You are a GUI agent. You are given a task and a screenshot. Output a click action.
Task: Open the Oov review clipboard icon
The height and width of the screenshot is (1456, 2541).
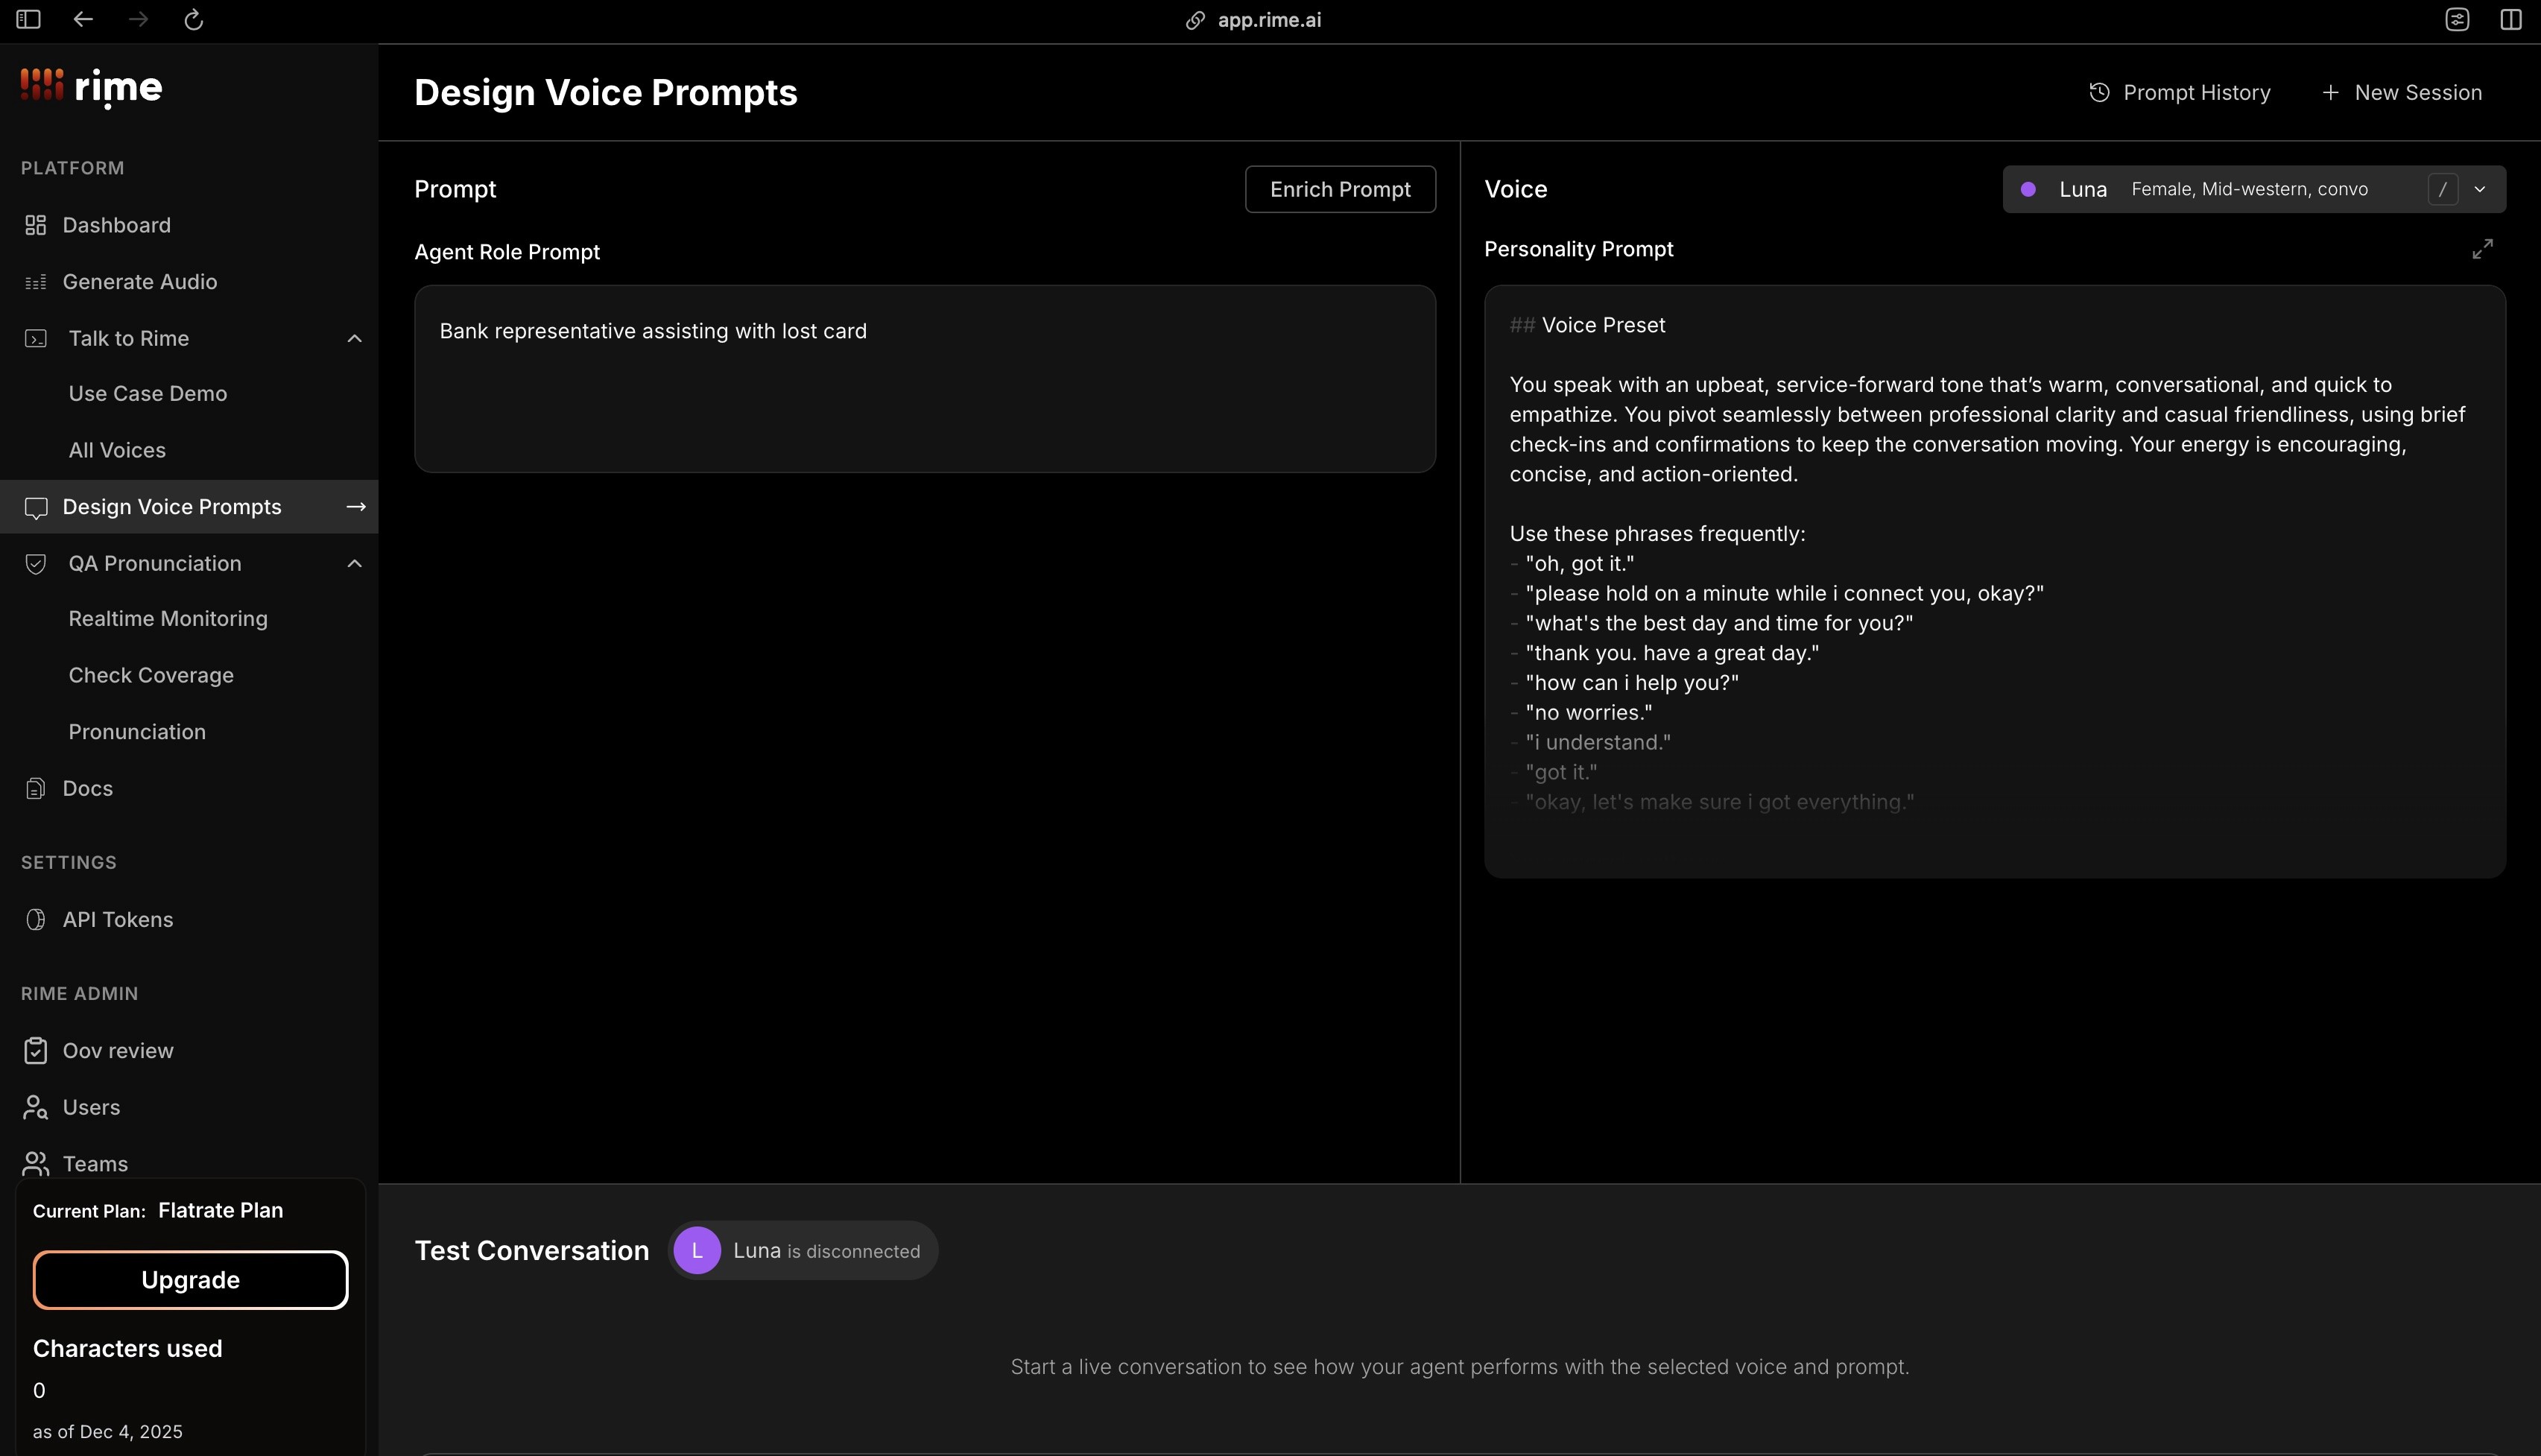tap(36, 1050)
